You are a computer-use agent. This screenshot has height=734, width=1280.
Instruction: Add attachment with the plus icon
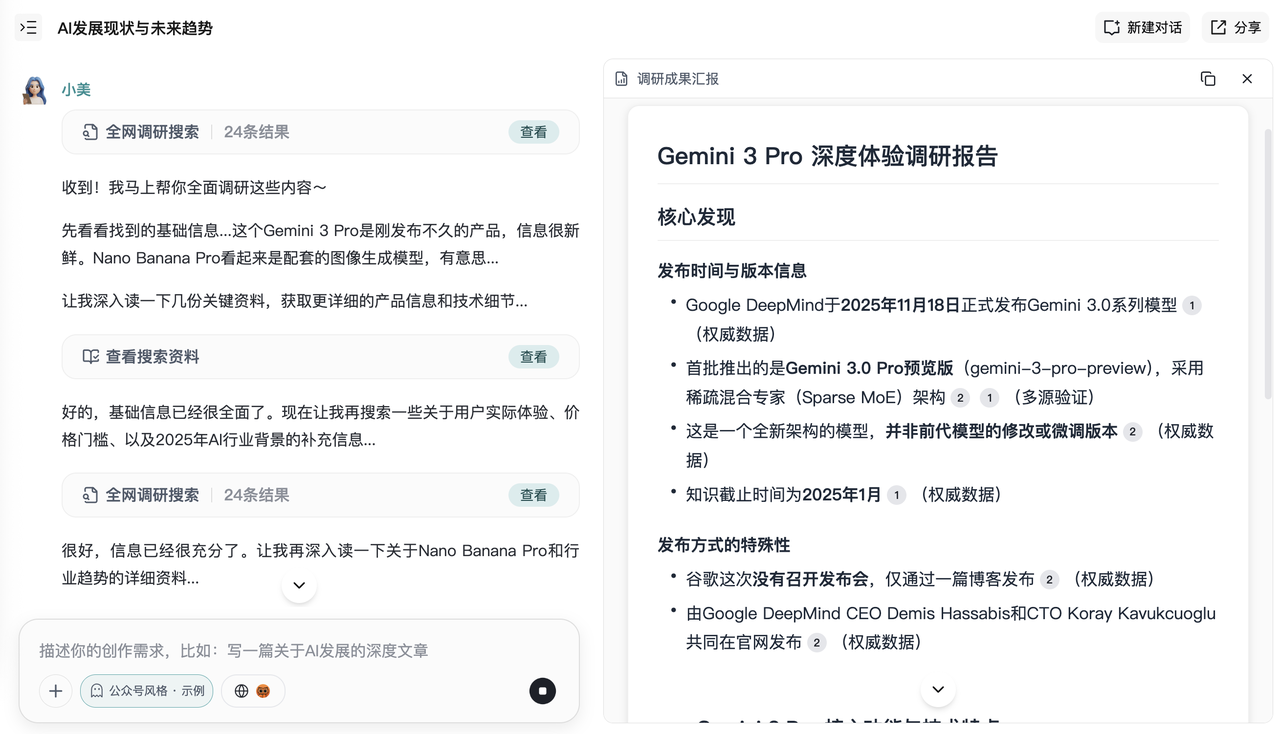click(x=56, y=691)
